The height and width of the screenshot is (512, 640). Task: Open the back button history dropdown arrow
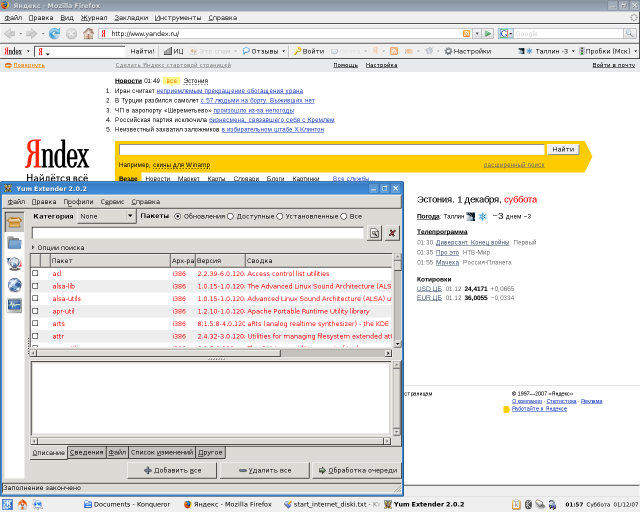click(x=20, y=33)
